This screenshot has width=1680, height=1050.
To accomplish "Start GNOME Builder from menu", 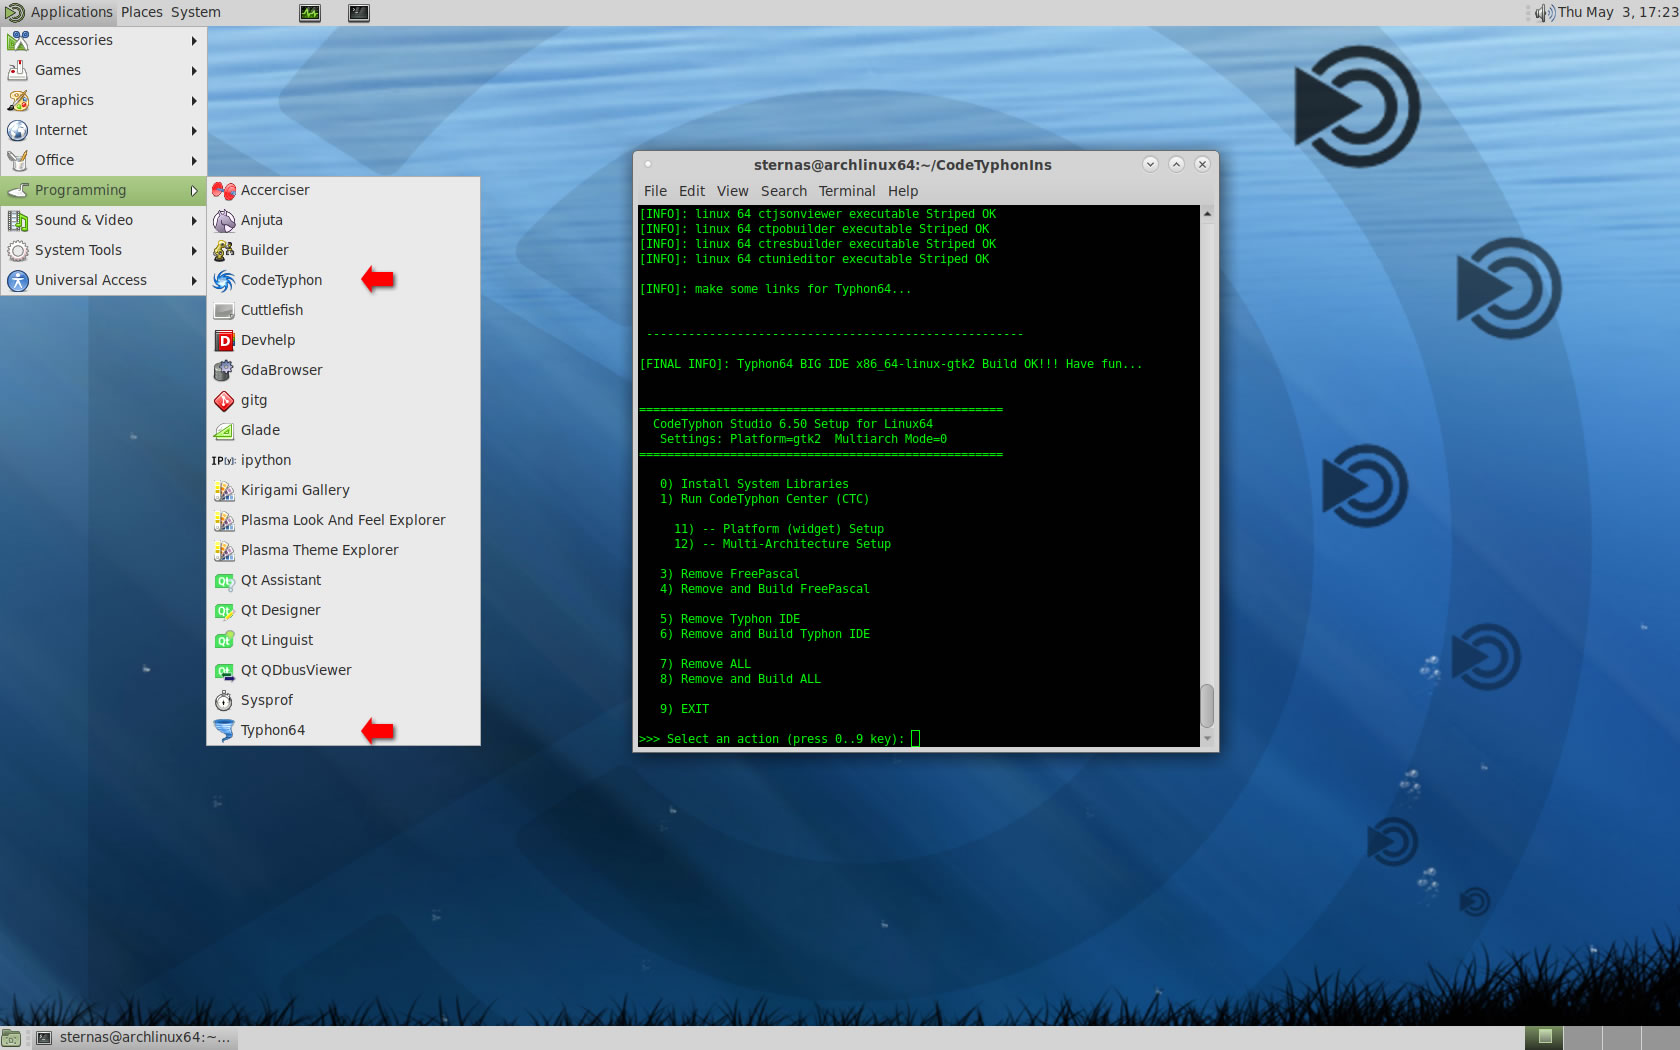I will [343, 250].
